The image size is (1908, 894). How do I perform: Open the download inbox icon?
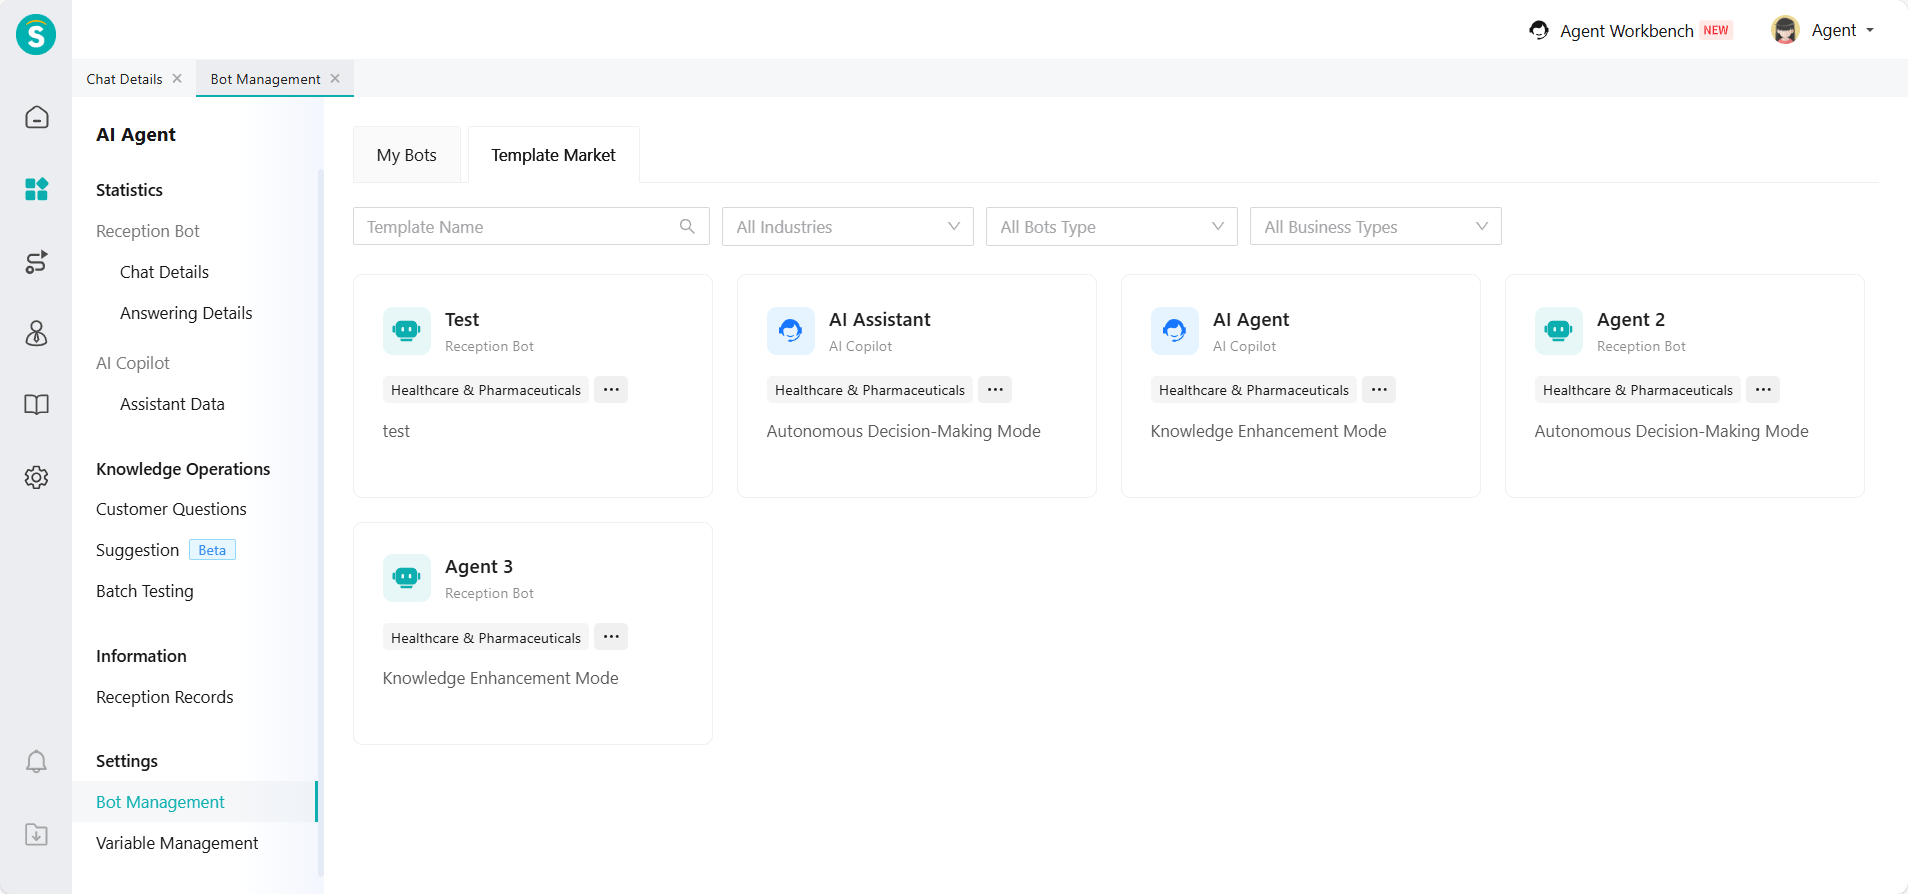pos(36,834)
